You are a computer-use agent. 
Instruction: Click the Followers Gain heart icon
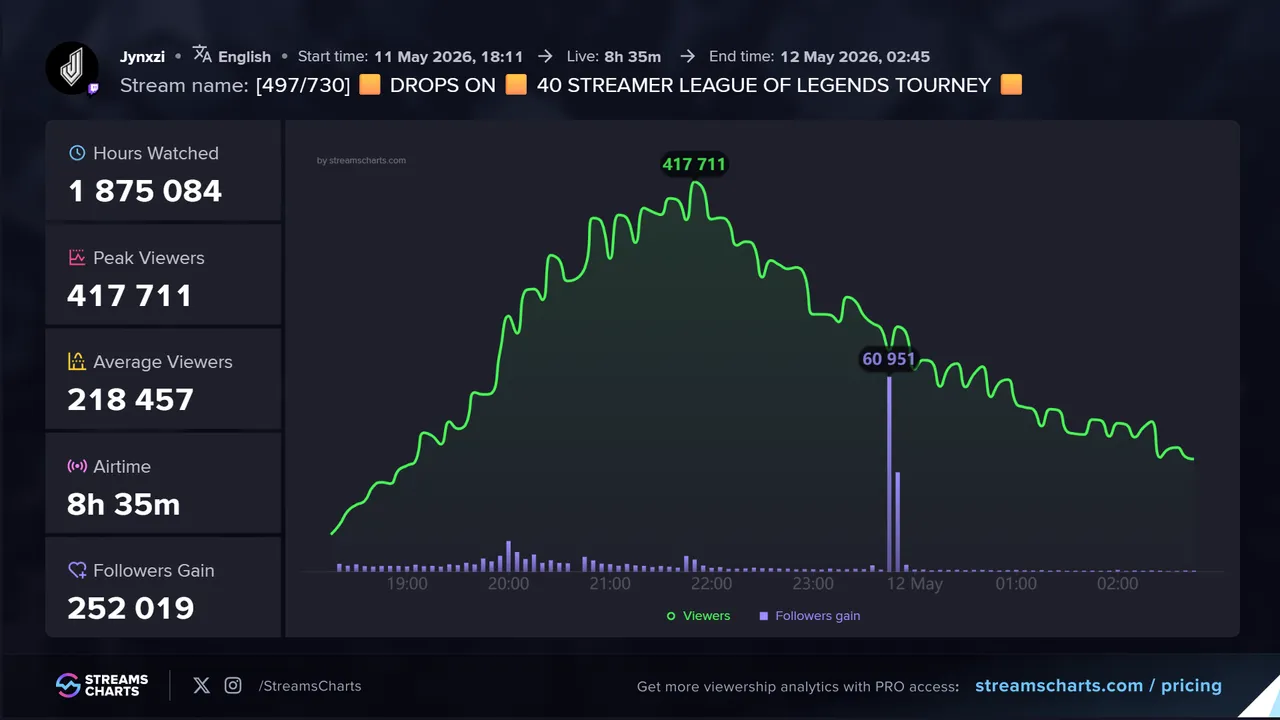(77, 570)
